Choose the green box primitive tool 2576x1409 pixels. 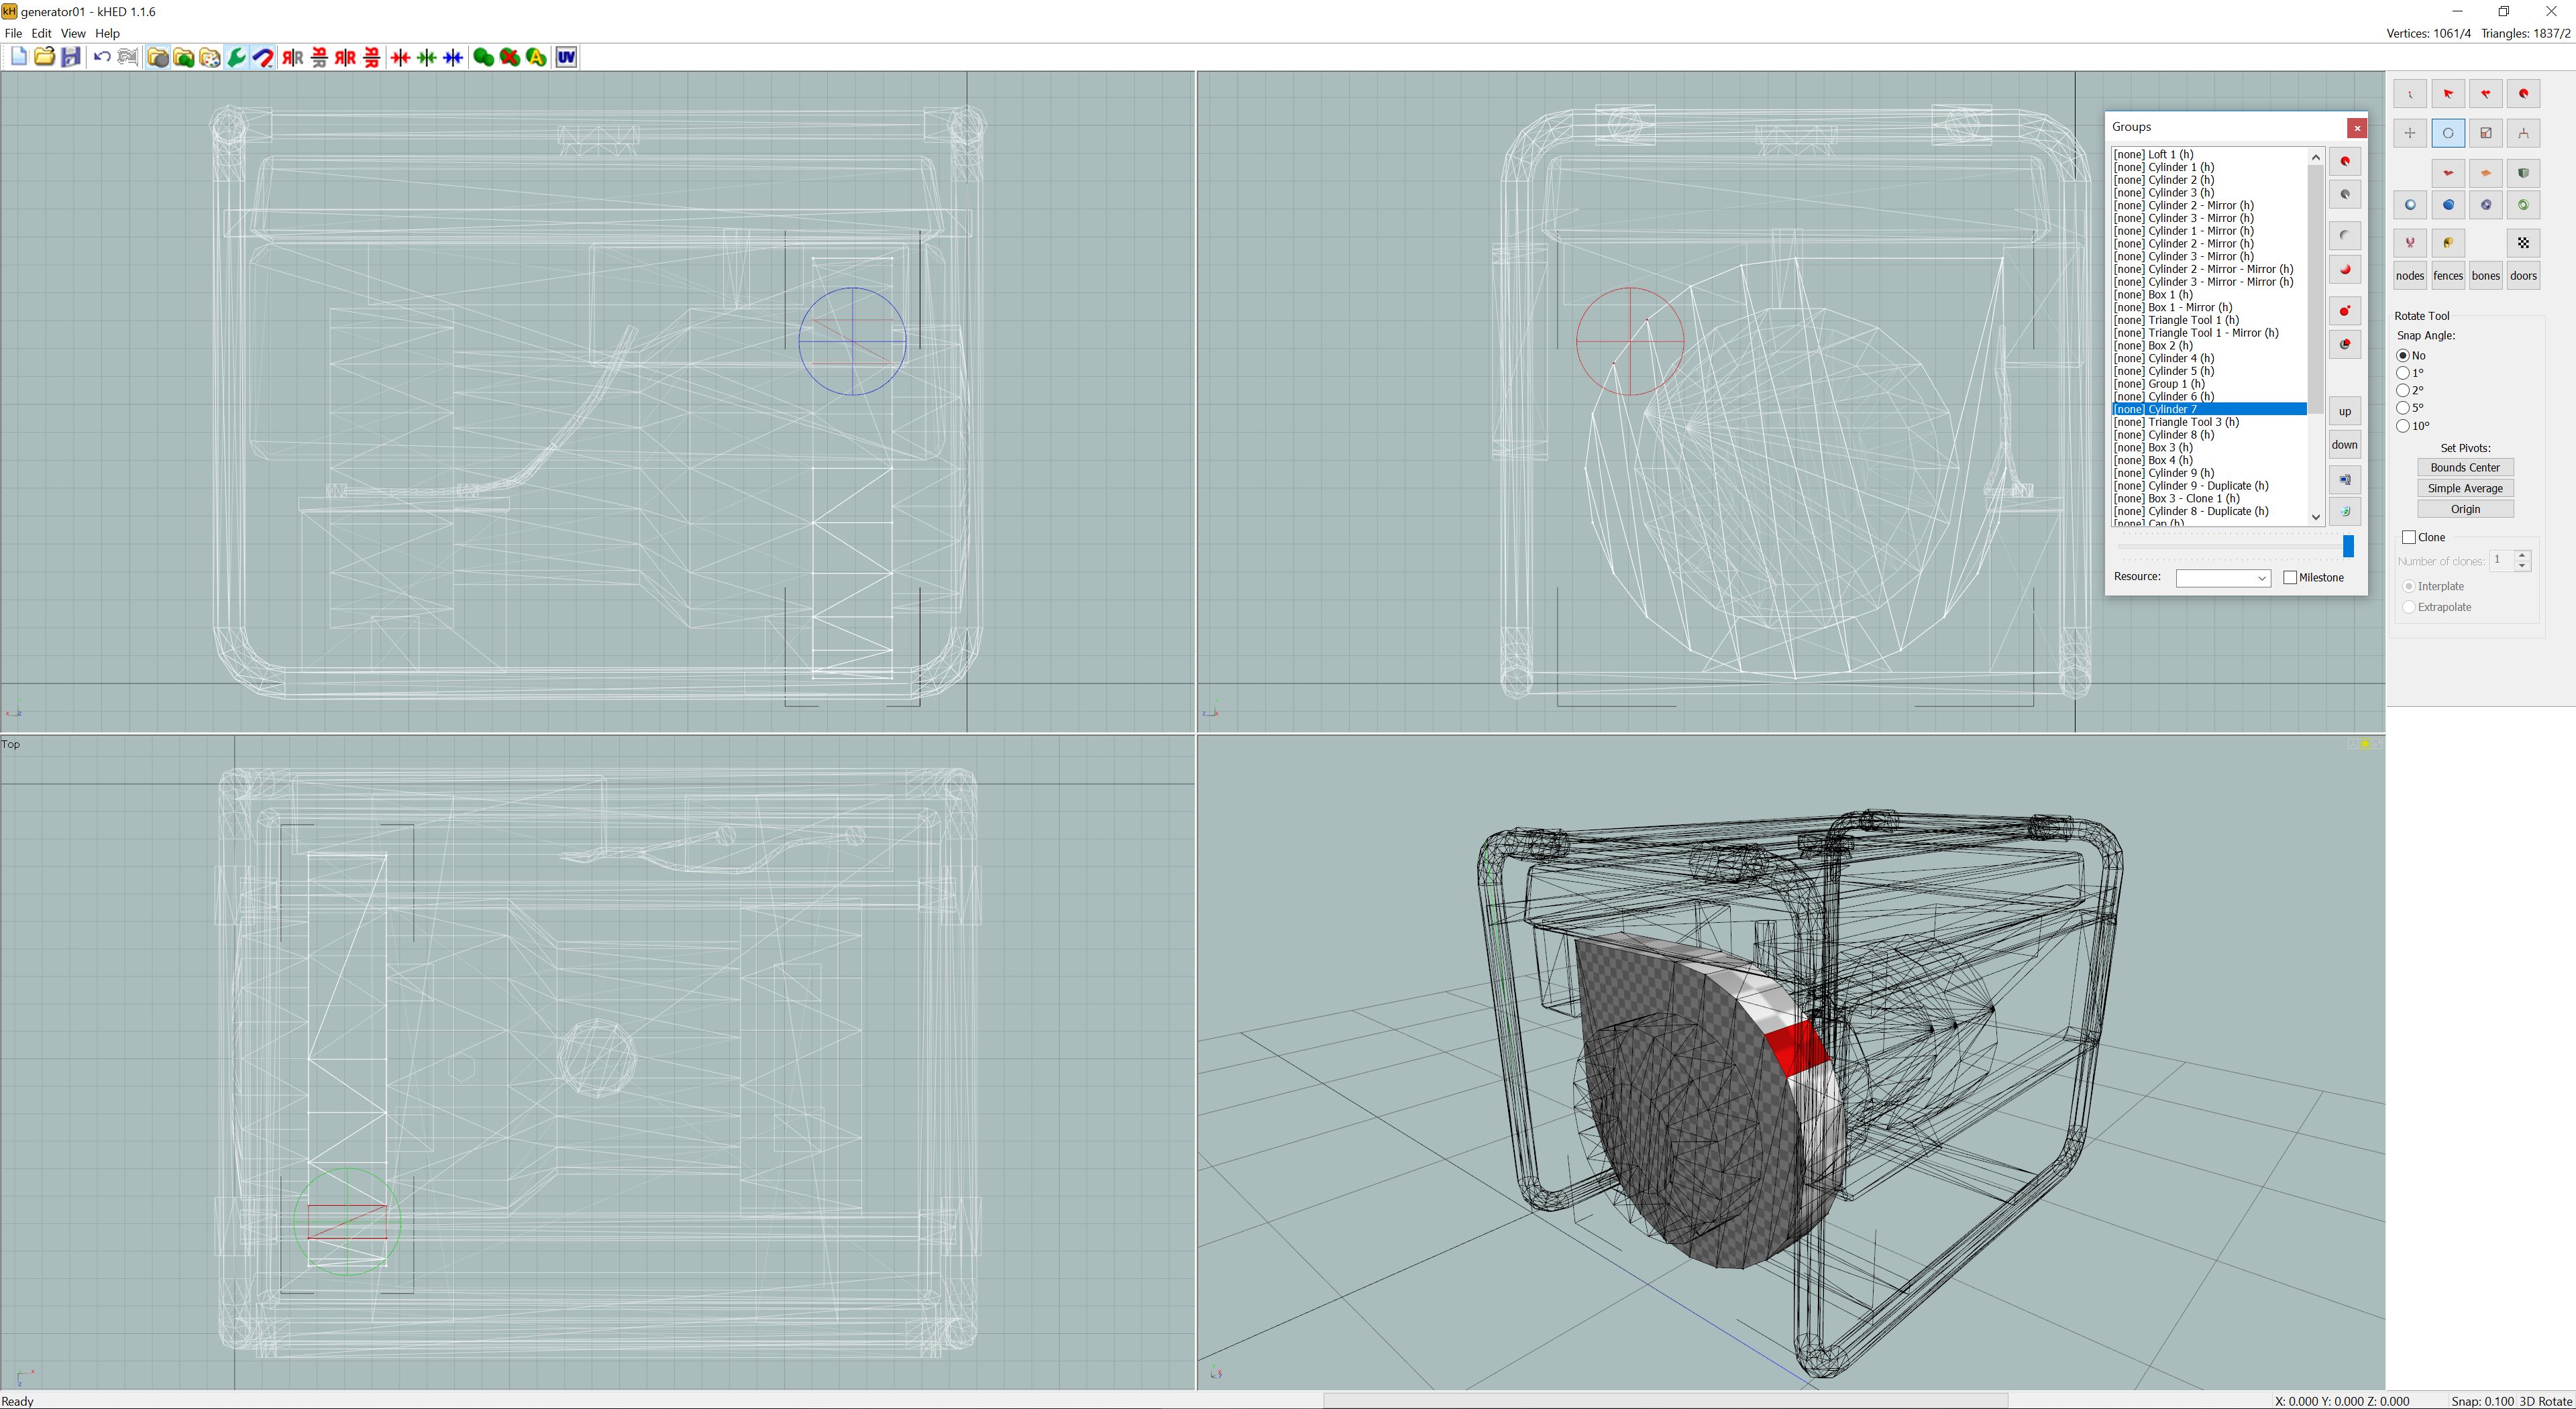tap(2523, 173)
